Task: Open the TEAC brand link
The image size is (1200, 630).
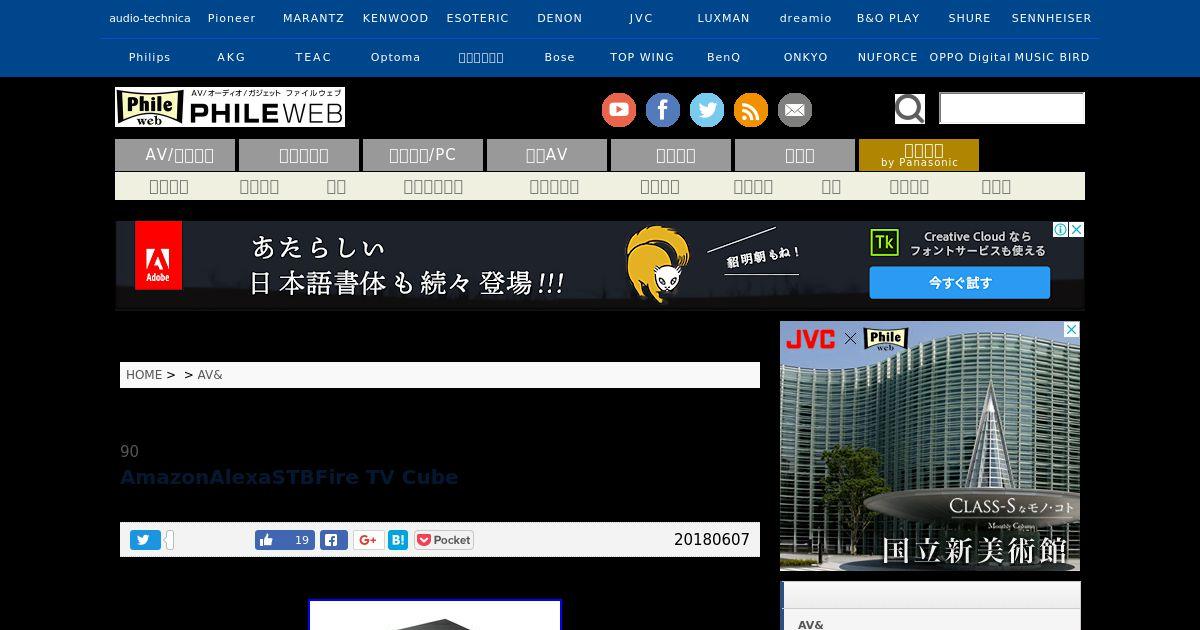Action: point(314,57)
